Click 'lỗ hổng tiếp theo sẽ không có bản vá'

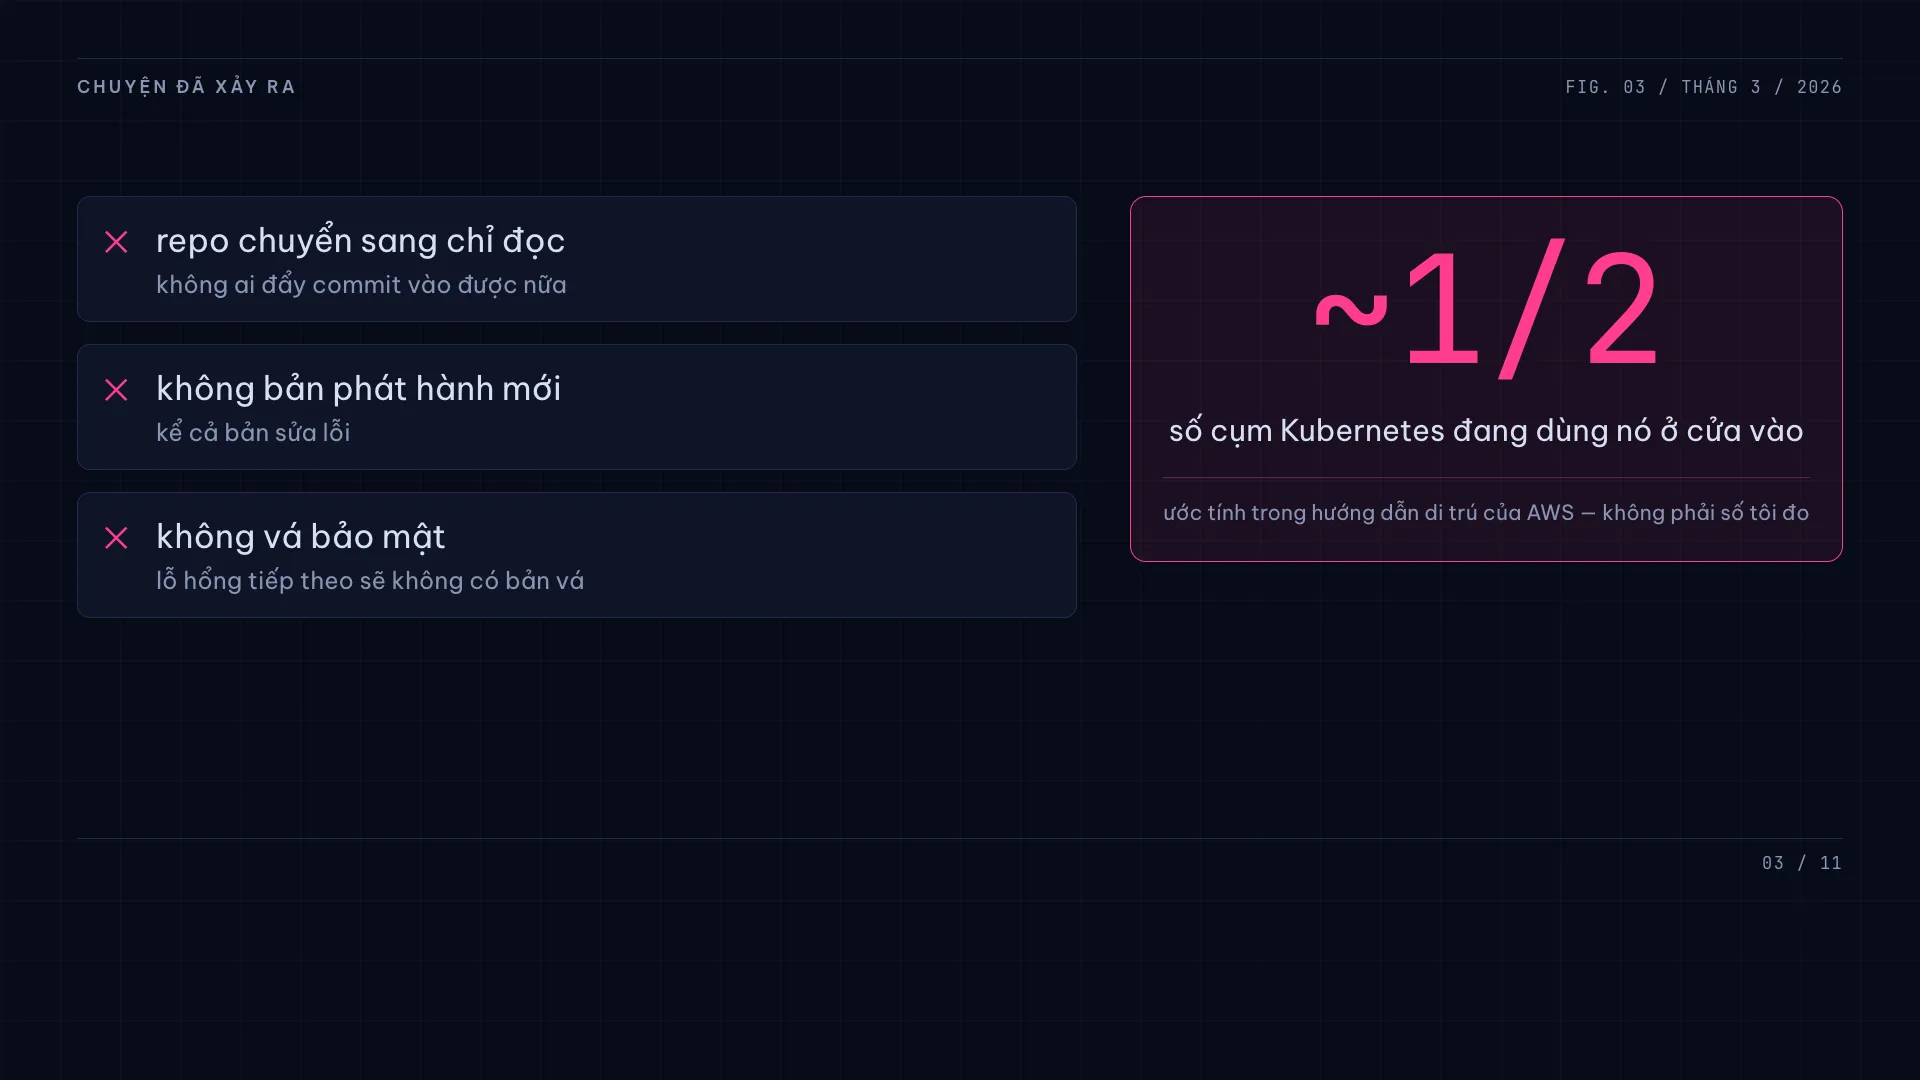(370, 581)
